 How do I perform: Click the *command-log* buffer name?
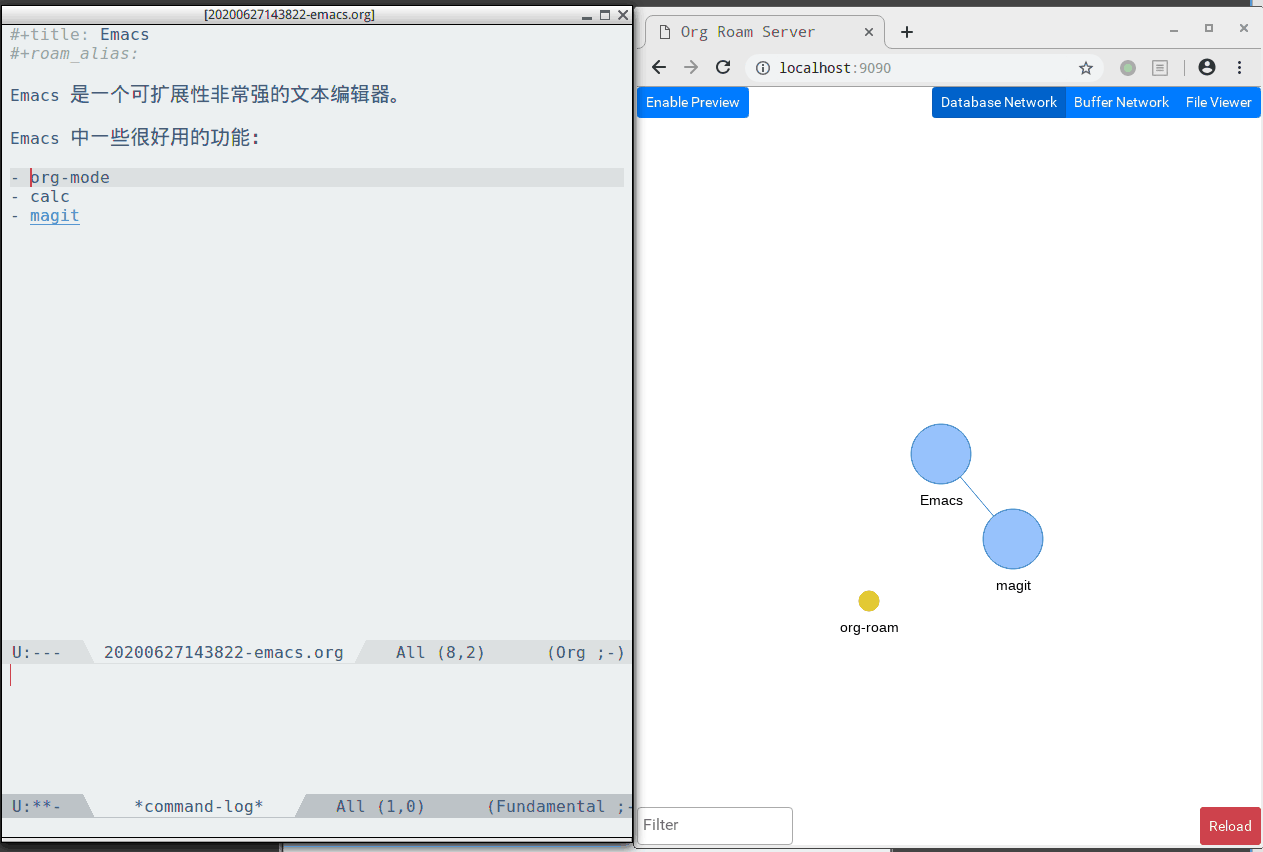point(198,807)
